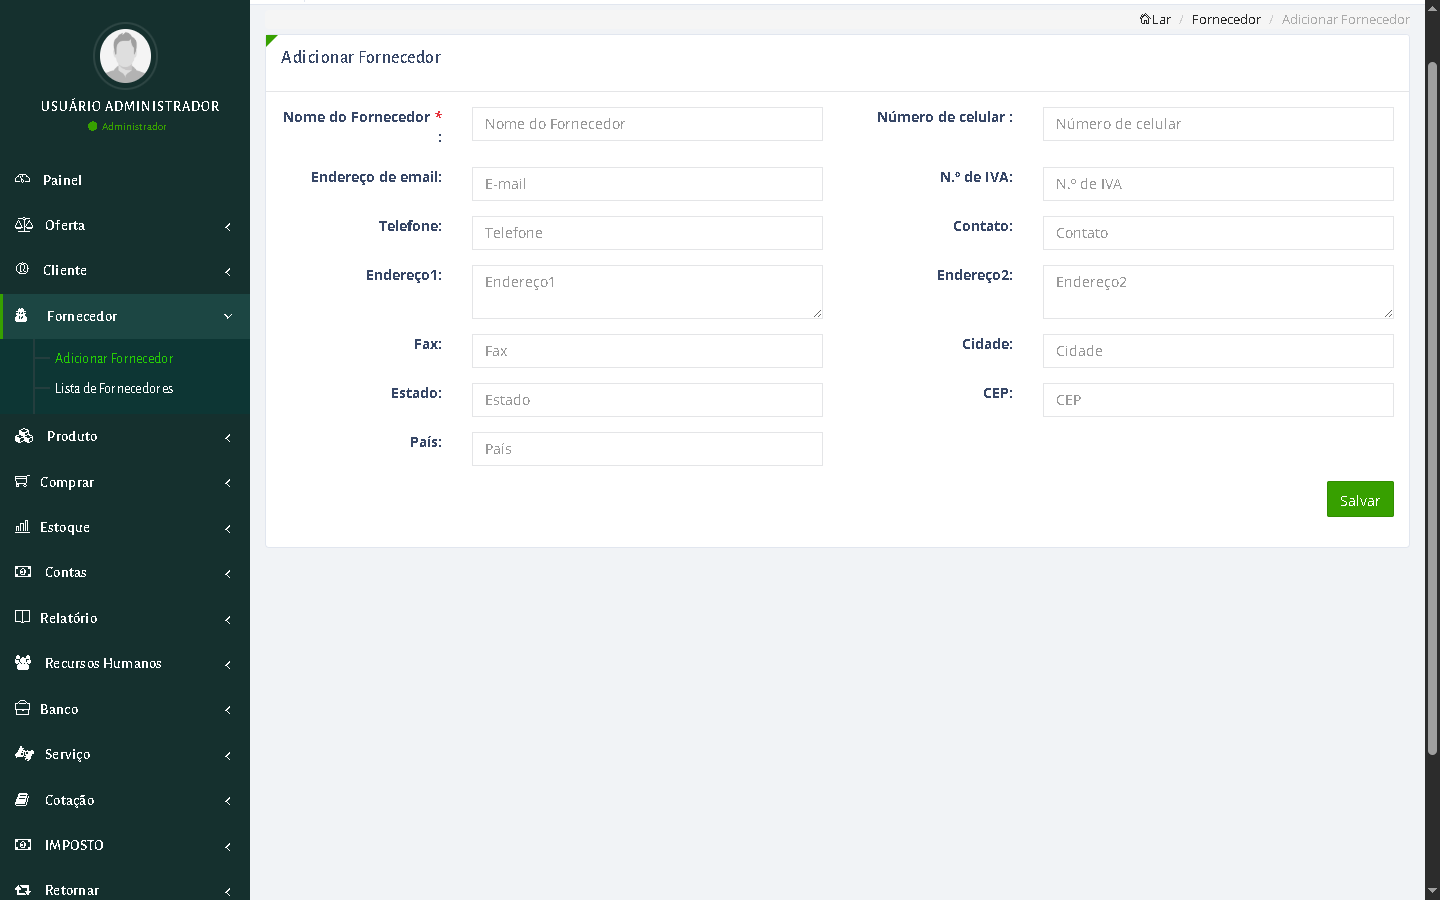Click the Estoque bar chart icon
The height and width of the screenshot is (900, 1440).
22,527
